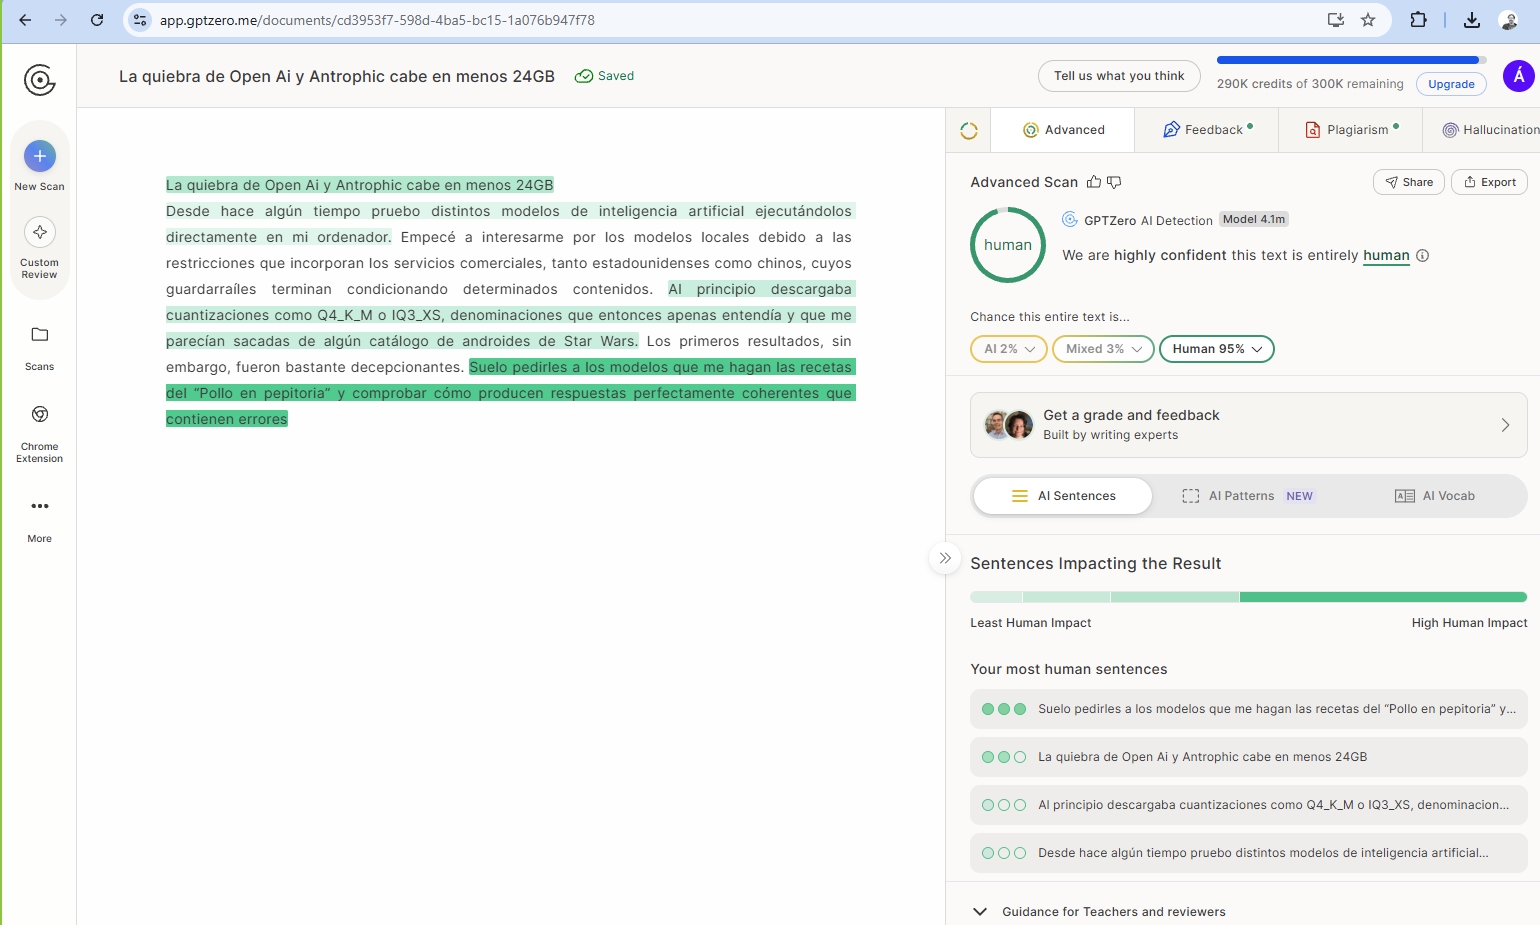Click the Upgrade button

(x=1451, y=84)
